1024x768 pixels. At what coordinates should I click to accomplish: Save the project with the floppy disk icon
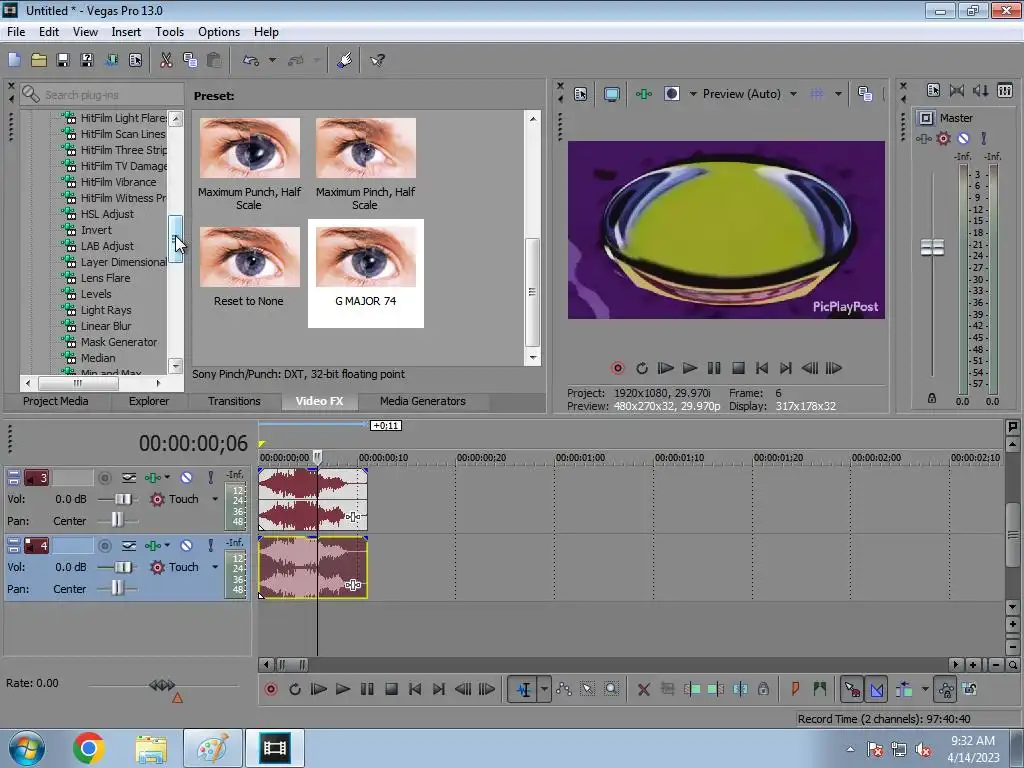[63, 61]
